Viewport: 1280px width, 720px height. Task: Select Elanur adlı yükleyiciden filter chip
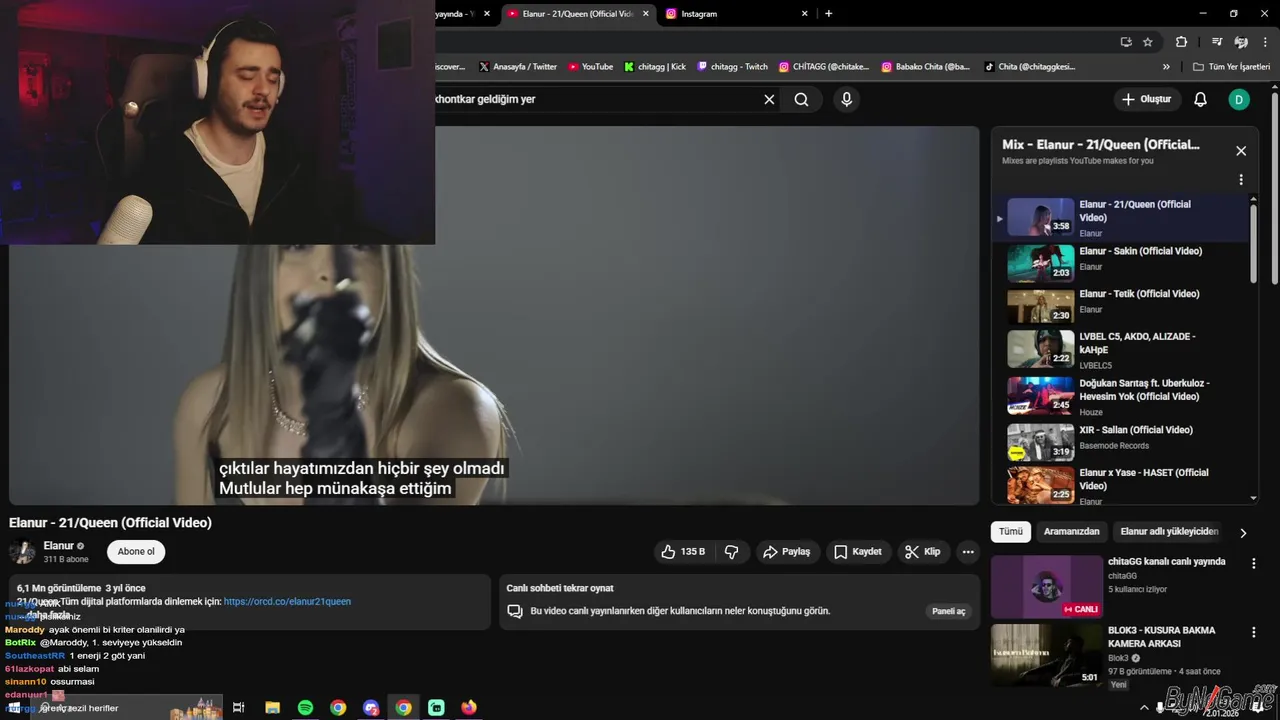pos(1169,532)
